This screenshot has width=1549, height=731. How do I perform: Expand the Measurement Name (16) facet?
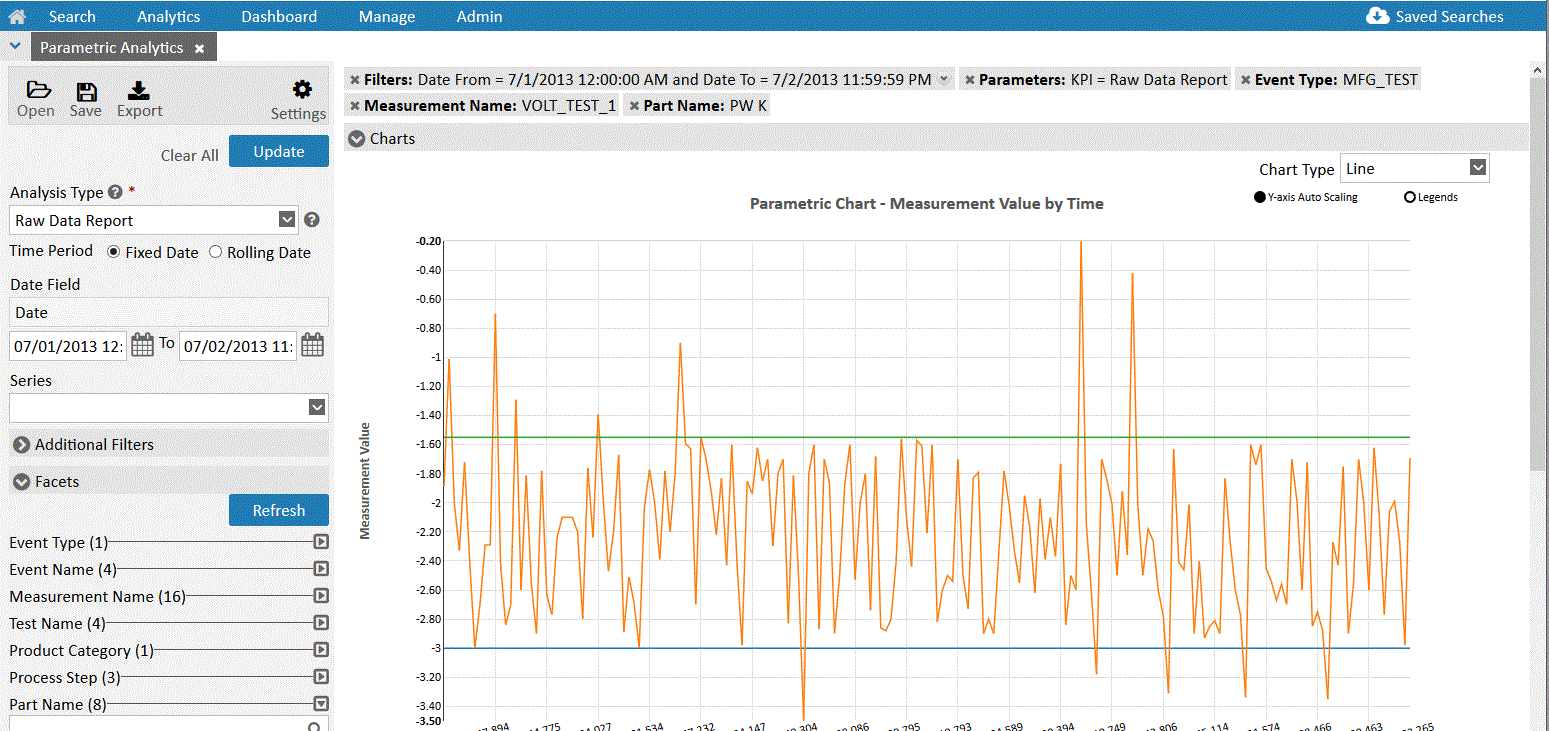coord(321,596)
